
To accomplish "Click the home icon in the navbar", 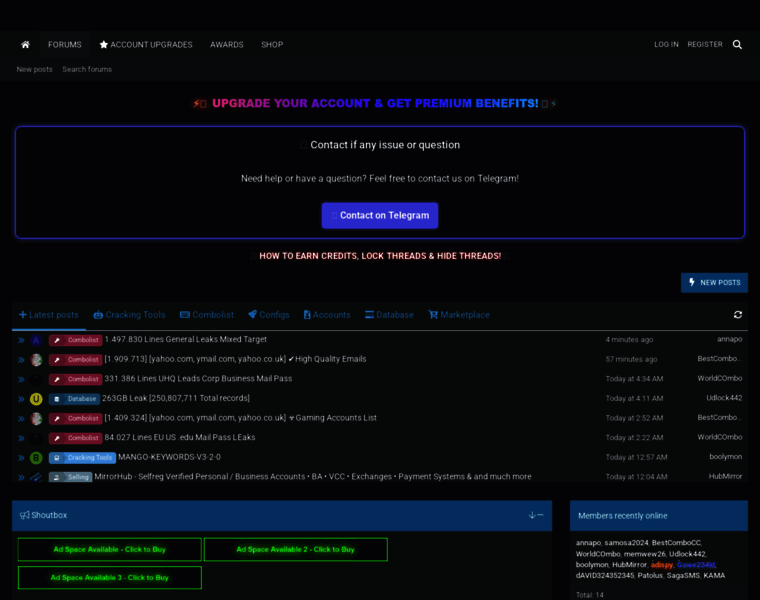I will [x=25, y=45].
